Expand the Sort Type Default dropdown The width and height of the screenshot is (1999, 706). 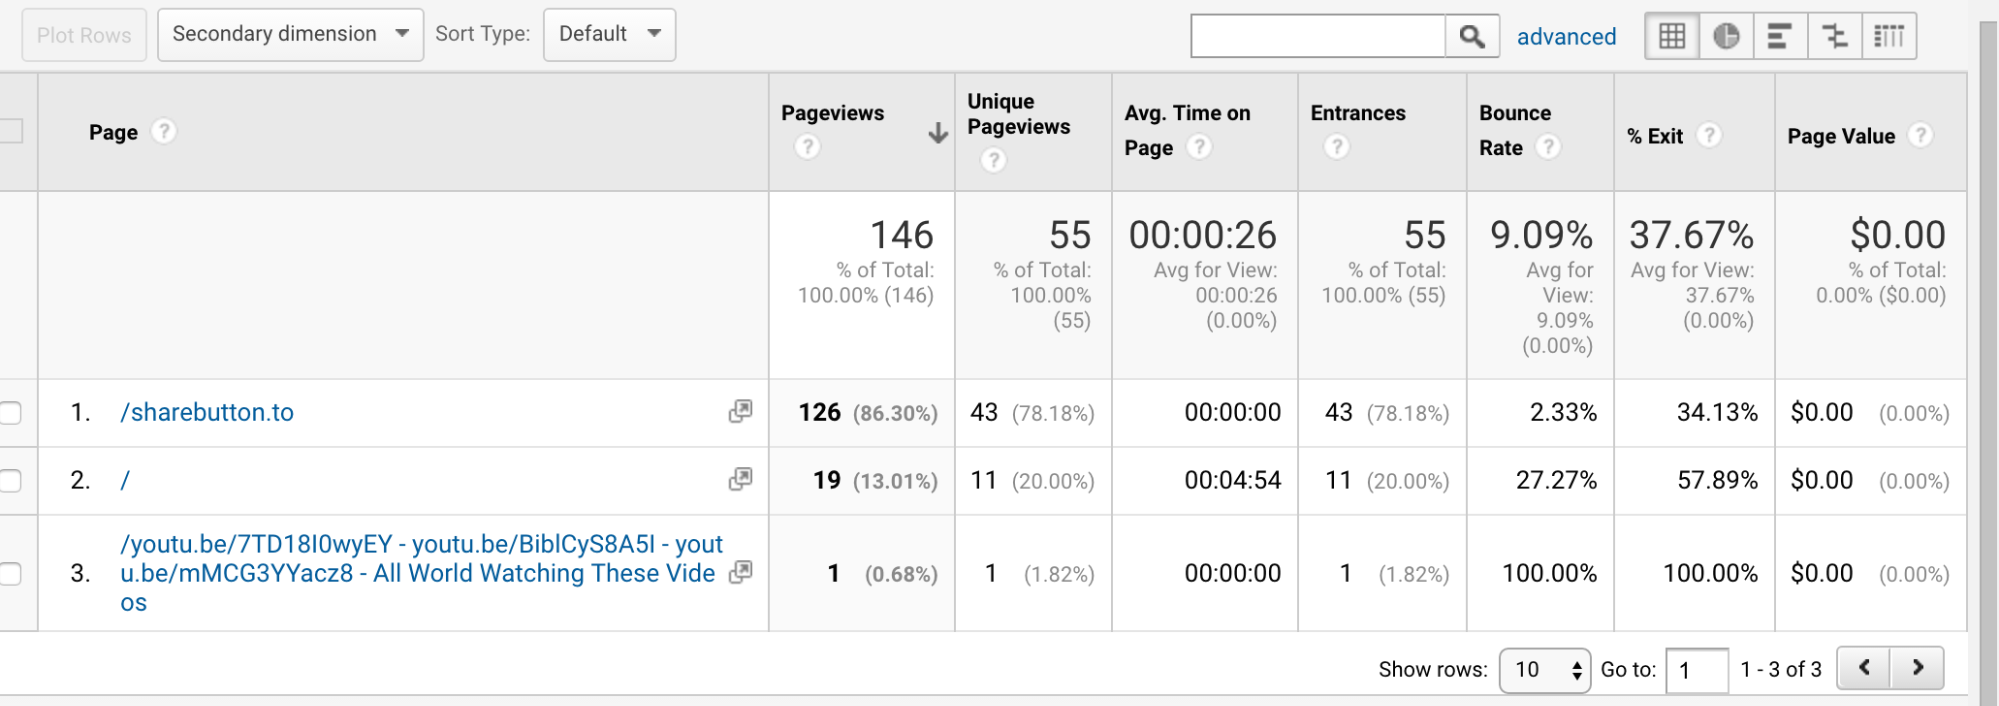[609, 34]
